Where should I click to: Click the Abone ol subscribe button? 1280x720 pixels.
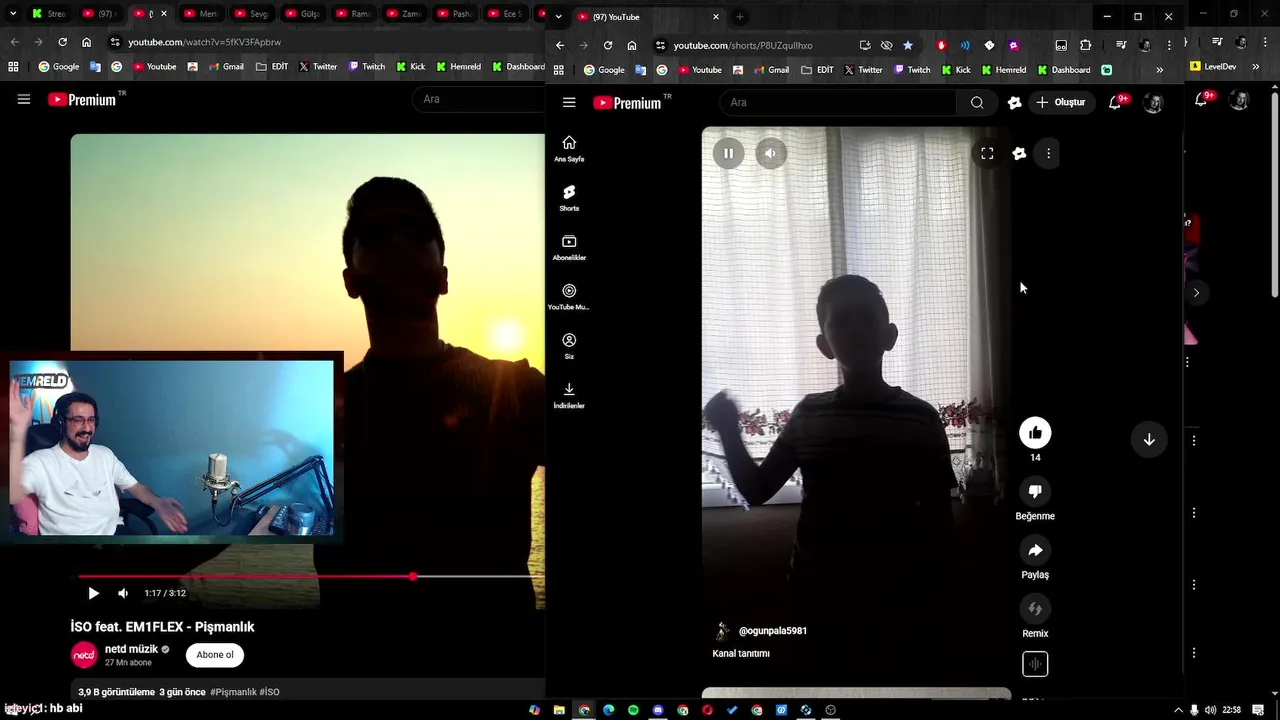[215, 655]
